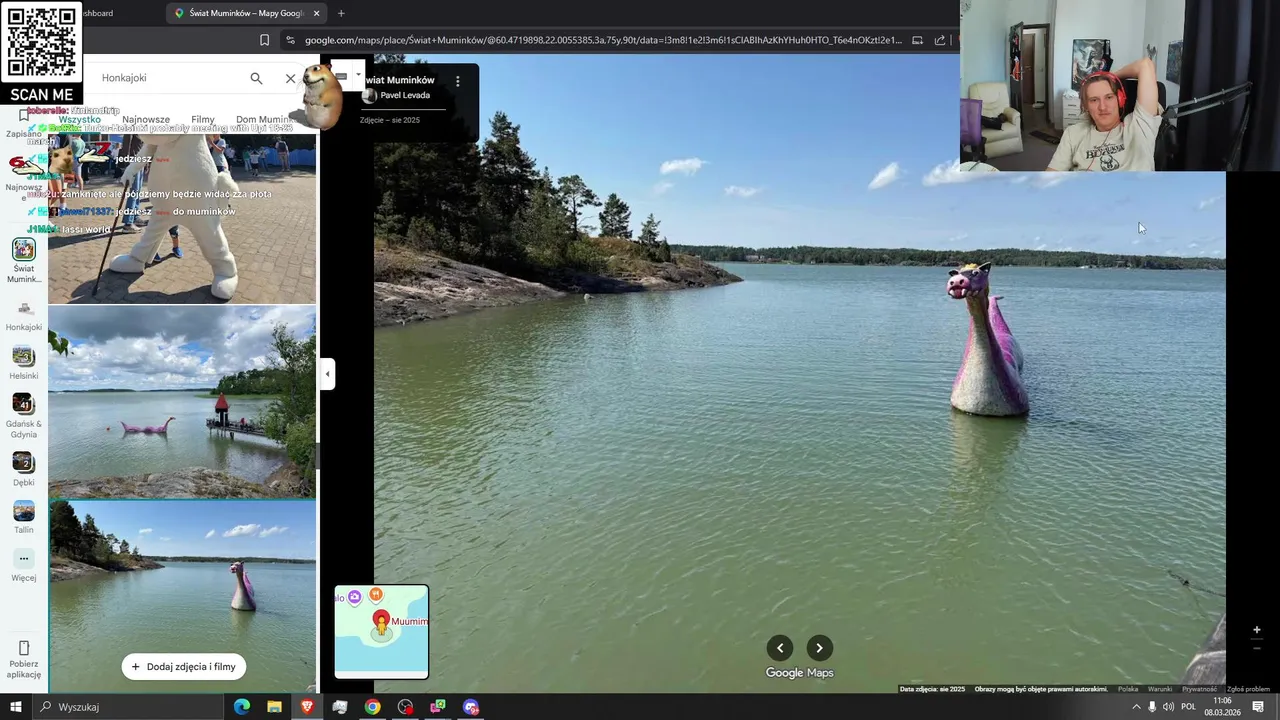The width and height of the screenshot is (1280, 720).
Task: Open the Brave browser taskbar icon
Action: coord(307,707)
